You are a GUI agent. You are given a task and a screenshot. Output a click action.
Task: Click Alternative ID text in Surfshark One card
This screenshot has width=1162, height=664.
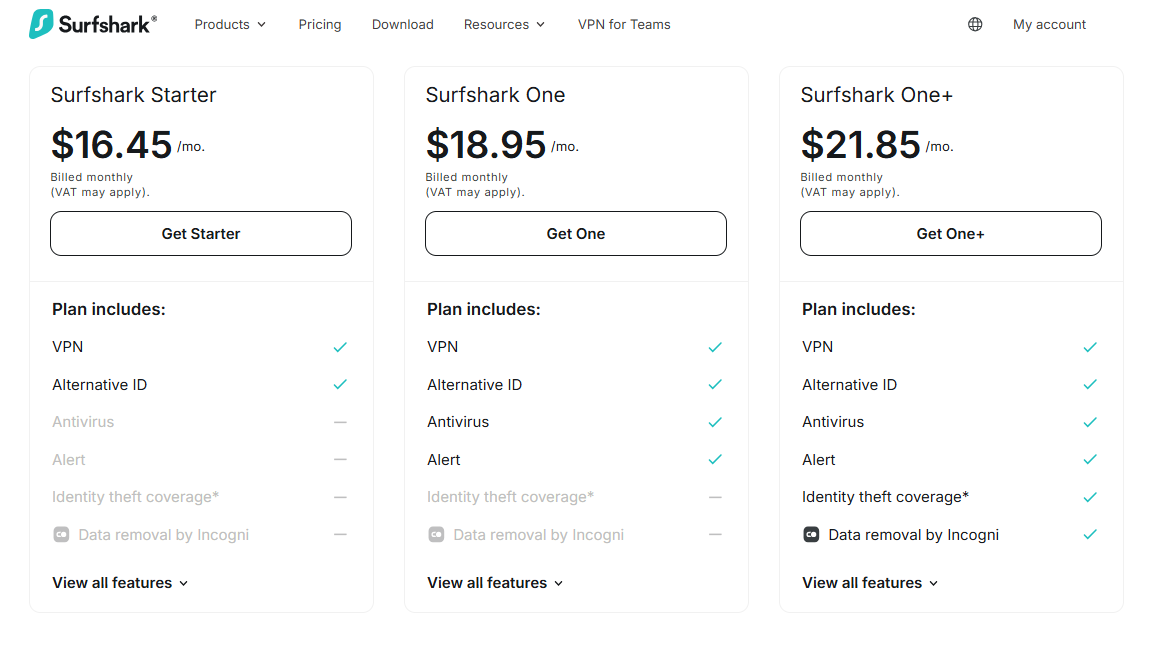point(474,385)
